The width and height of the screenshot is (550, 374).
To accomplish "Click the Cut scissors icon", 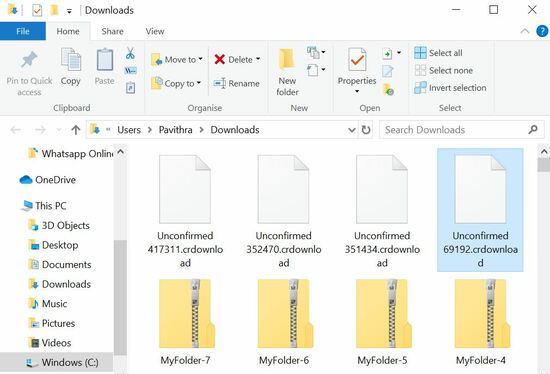I will click(130, 53).
